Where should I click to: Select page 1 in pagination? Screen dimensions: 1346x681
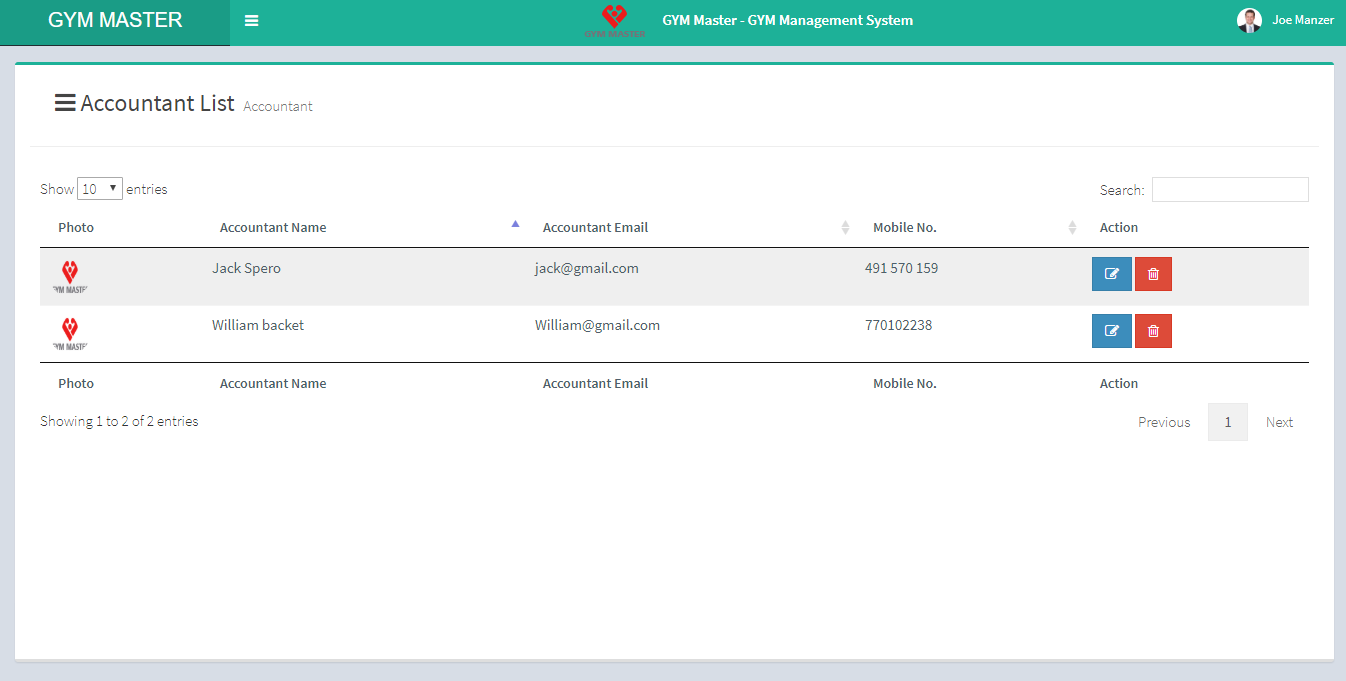click(1227, 422)
